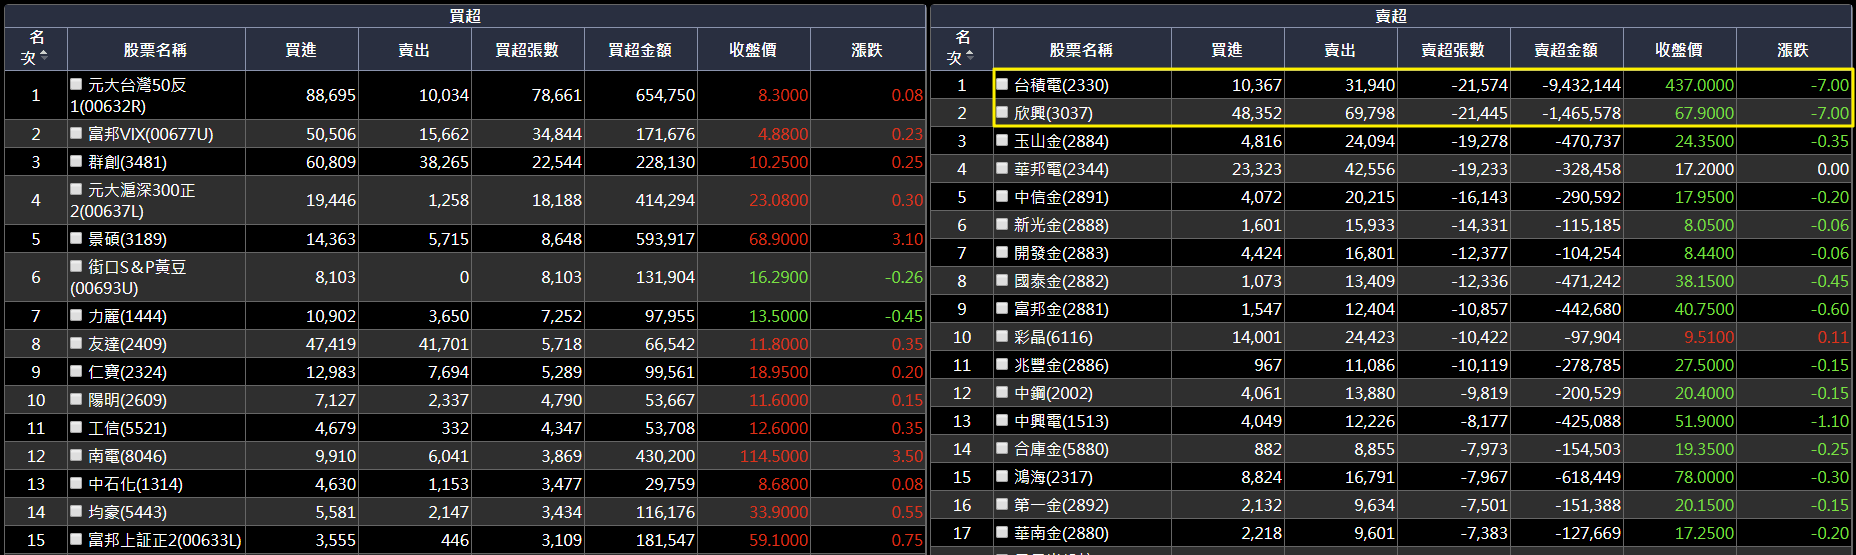Enable the checkbox next to 力麗(1444)

click(x=76, y=315)
